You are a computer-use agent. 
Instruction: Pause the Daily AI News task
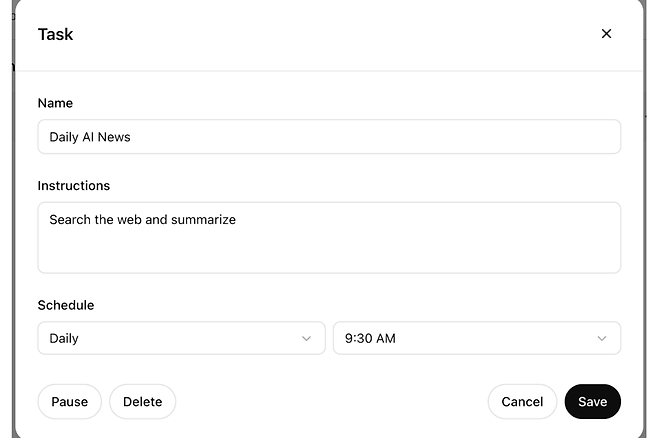[x=70, y=402]
